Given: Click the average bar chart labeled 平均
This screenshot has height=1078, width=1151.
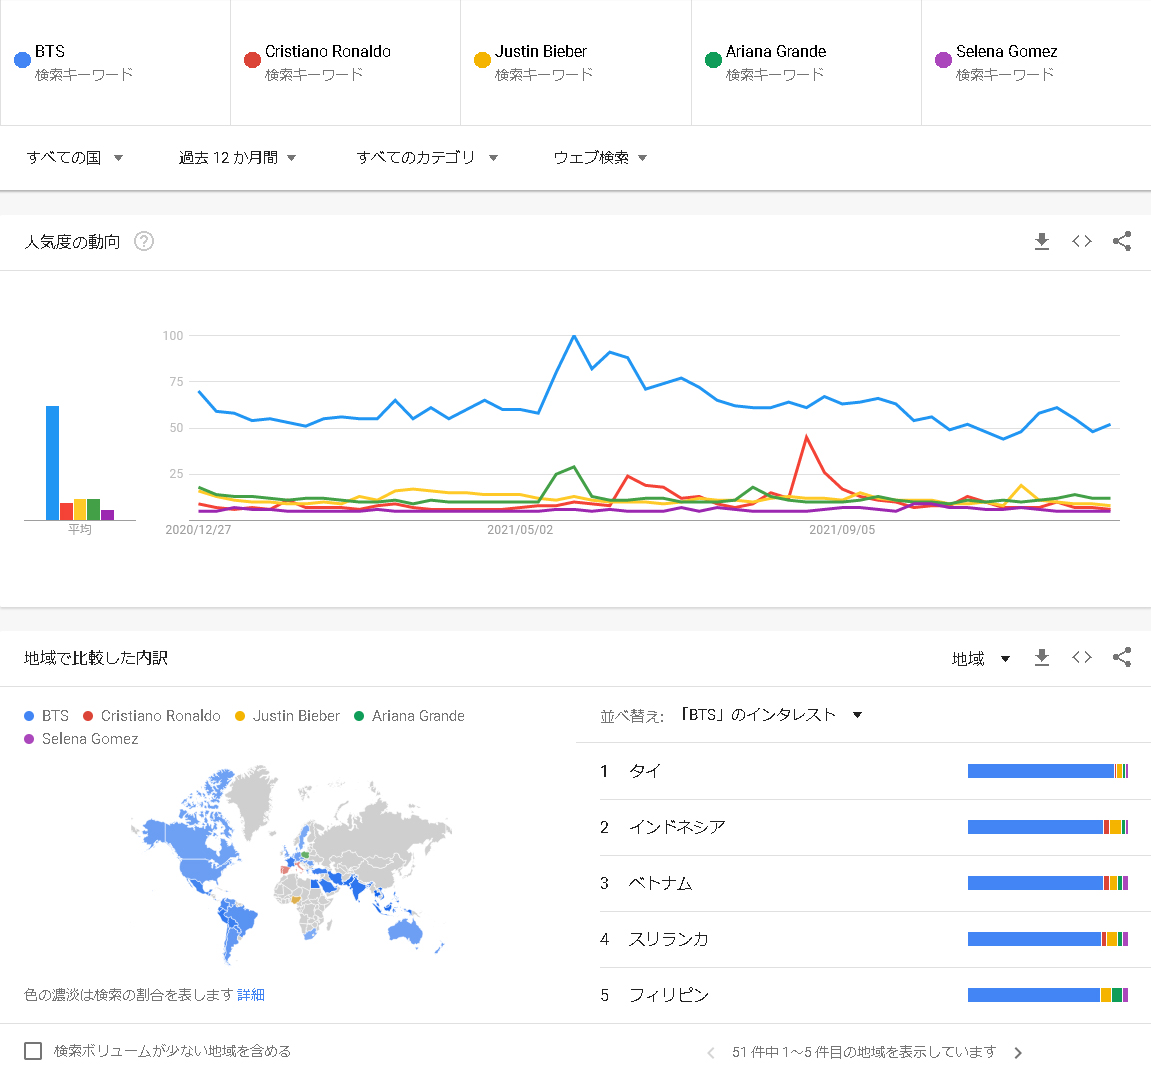Looking at the screenshot, I should tap(80, 463).
